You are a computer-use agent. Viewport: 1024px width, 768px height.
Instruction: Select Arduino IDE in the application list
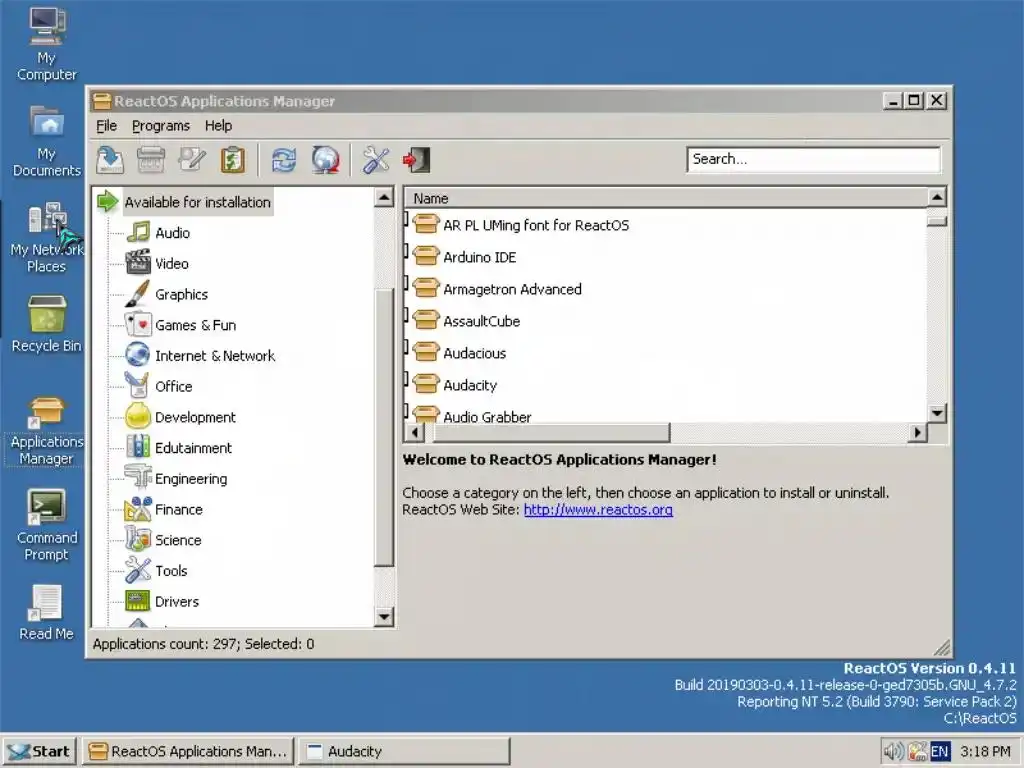point(479,257)
